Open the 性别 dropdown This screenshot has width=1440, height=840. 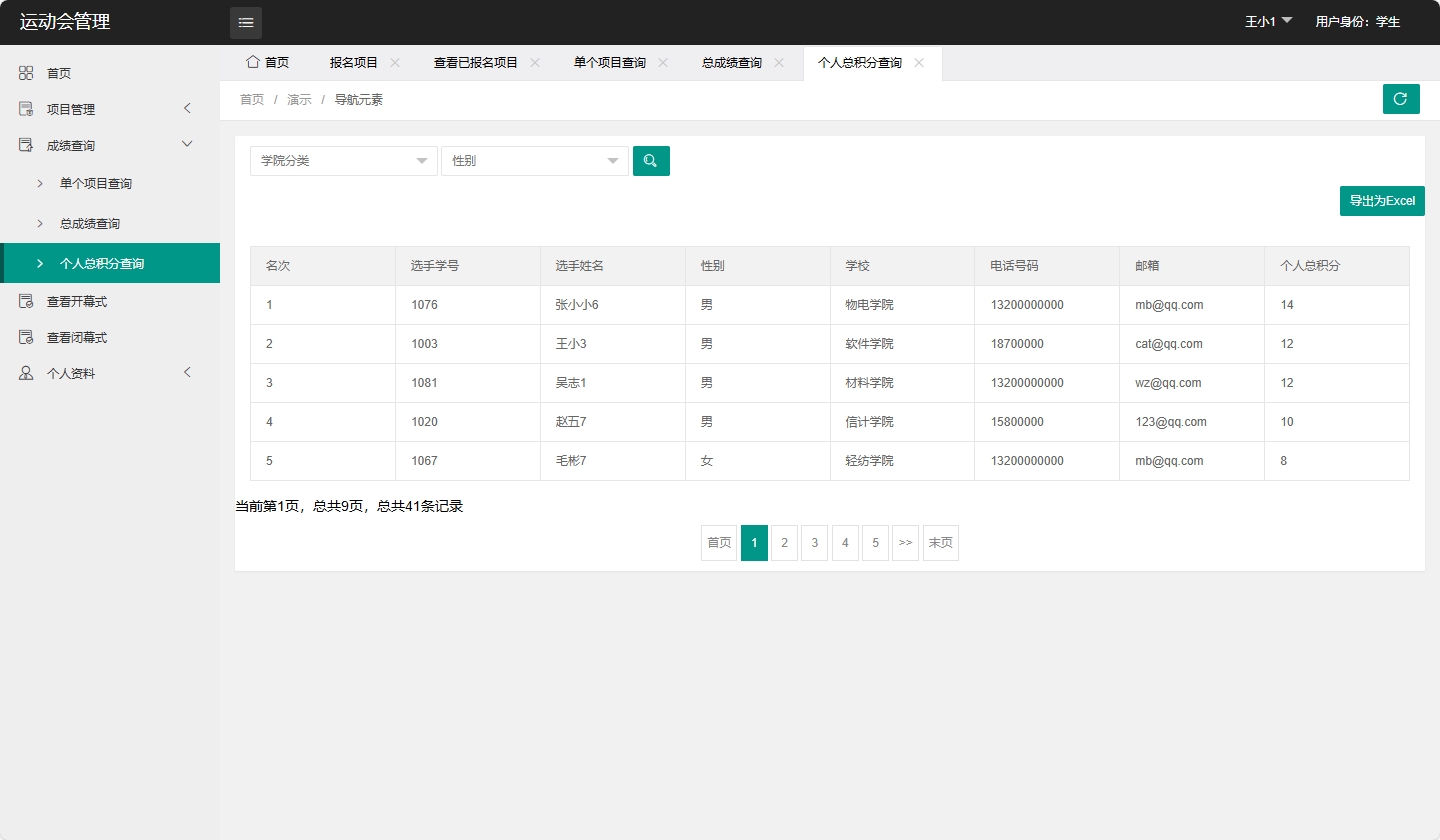[534, 160]
